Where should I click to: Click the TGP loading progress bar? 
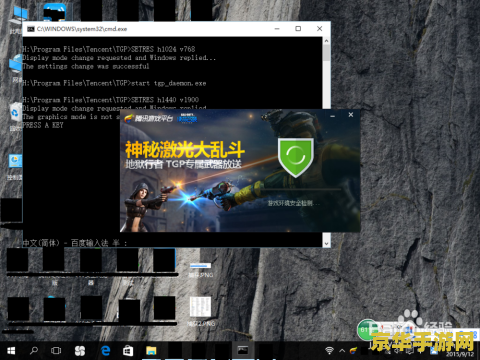(x=301, y=190)
